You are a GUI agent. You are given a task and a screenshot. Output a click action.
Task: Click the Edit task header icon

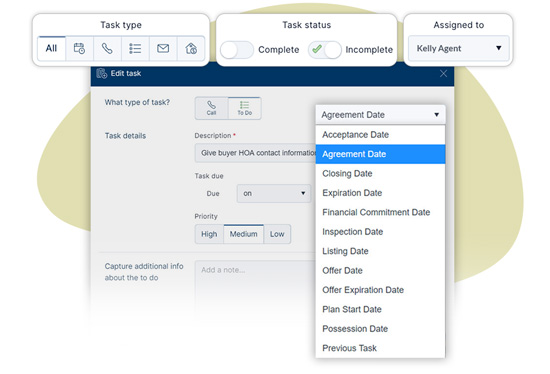(102, 73)
